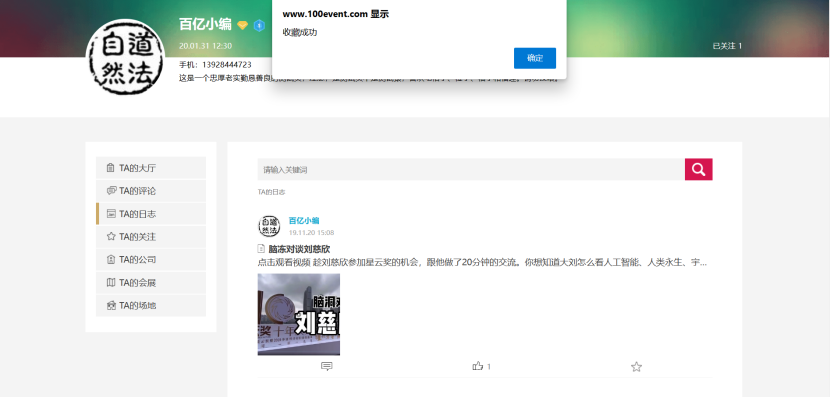Like the post with thumbs-up icon
Image resolution: width=830 pixels, height=398 pixels.
tap(478, 366)
